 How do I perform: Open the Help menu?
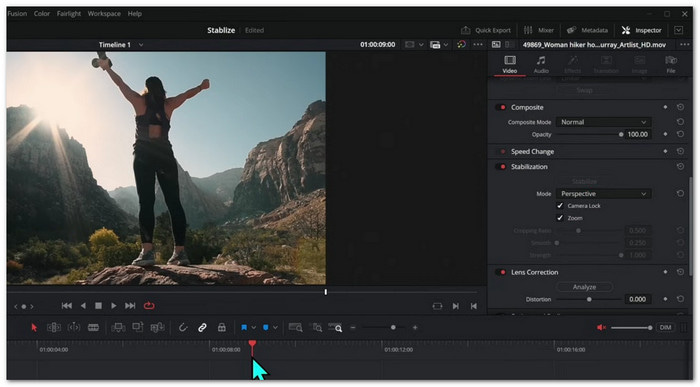click(x=135, y=13)
